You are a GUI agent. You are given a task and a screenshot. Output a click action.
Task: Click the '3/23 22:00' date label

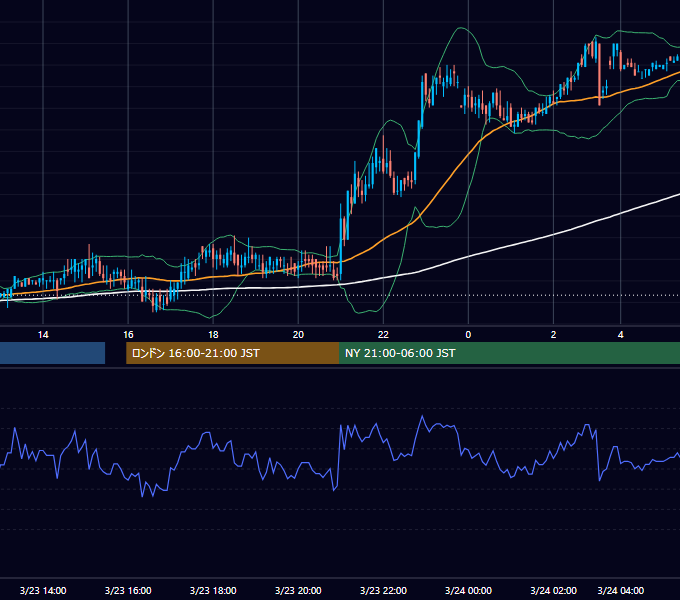(x=383, y=590)
